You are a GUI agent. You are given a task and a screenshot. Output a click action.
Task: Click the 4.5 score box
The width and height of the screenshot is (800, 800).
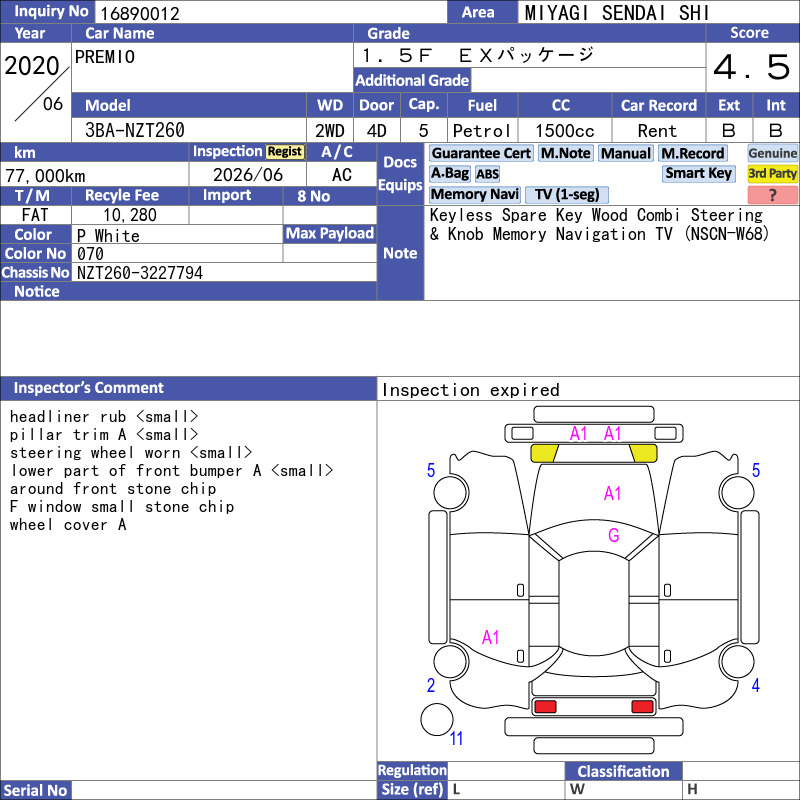(751, 68)
